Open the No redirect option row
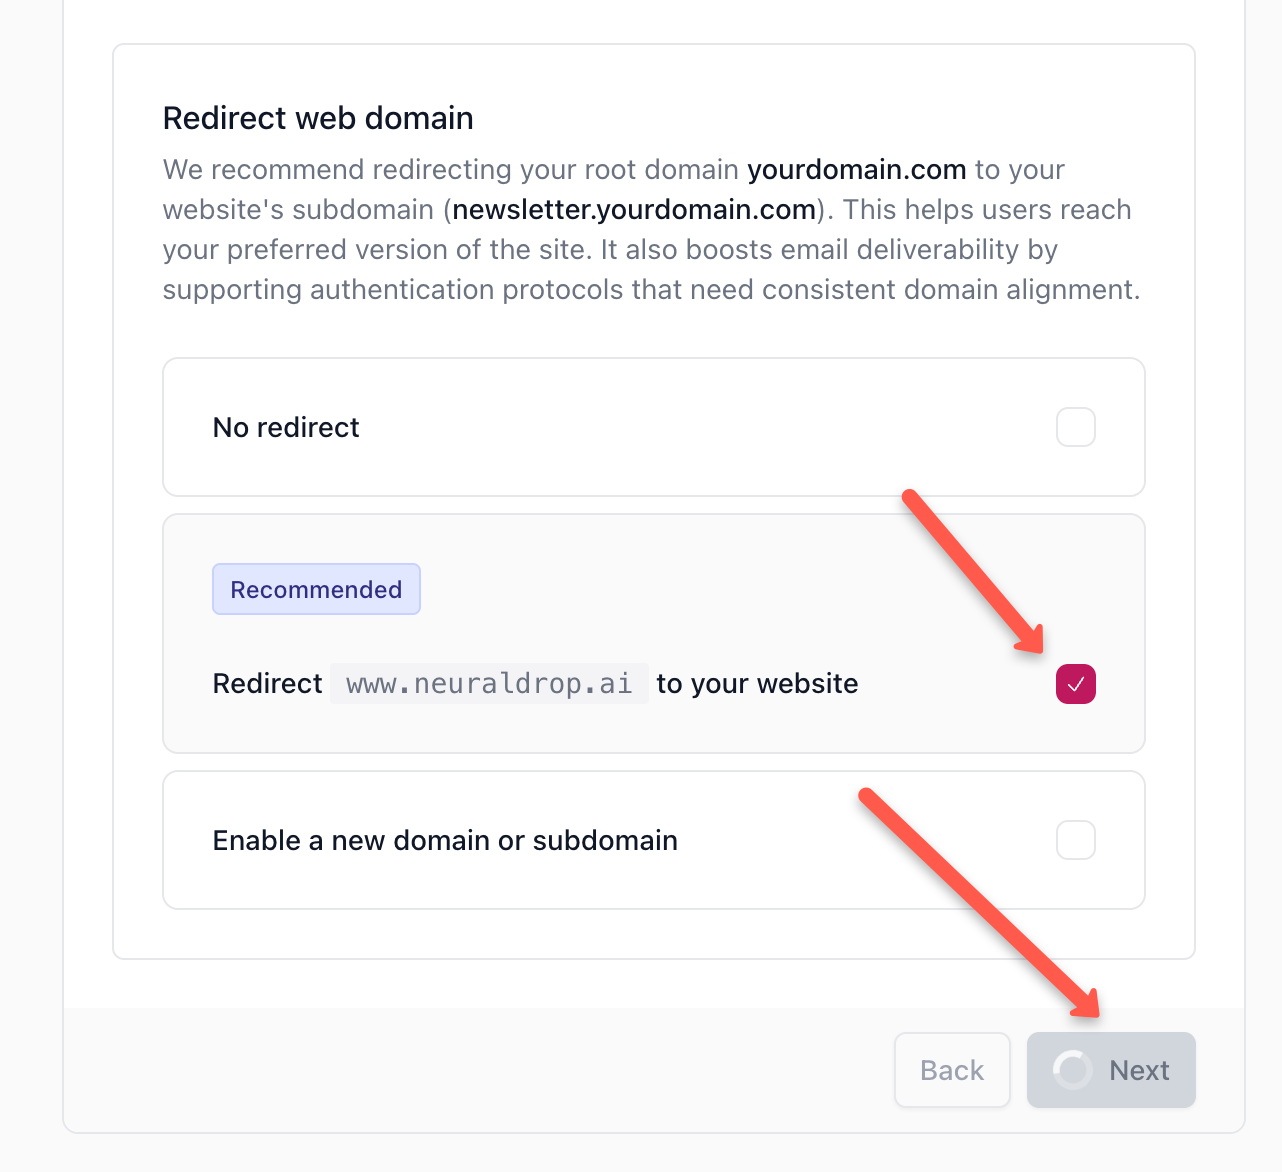 tap(653, 427)
